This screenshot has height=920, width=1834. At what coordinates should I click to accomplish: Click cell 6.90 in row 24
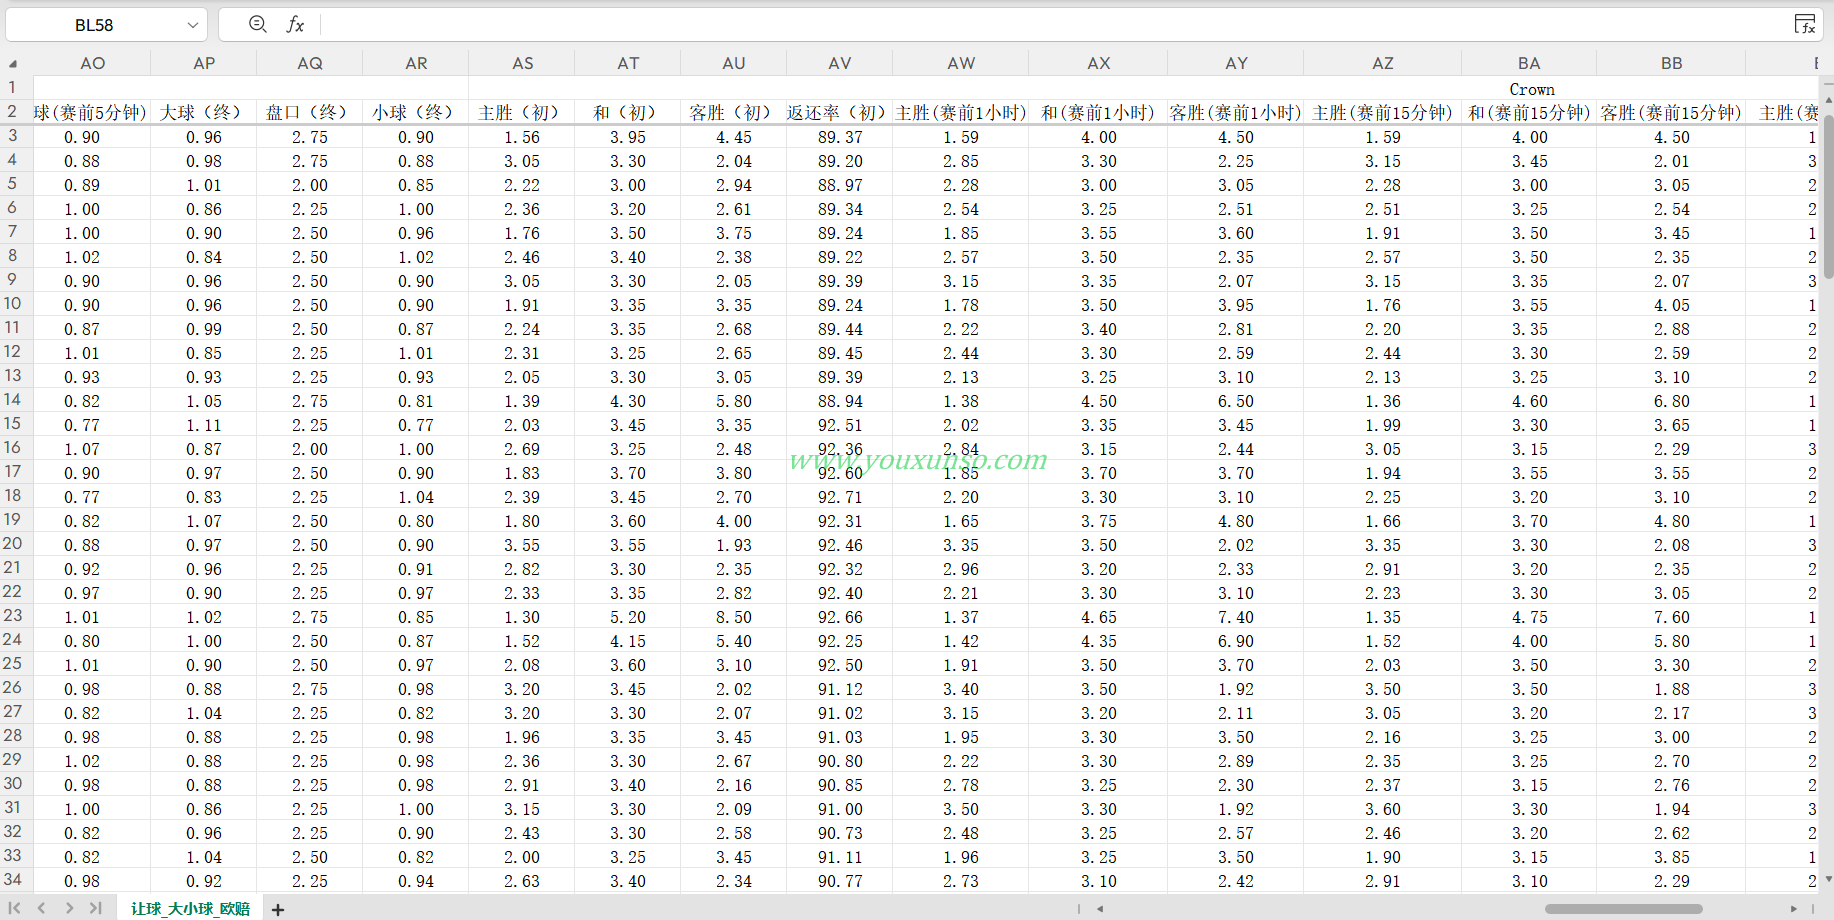(1236, 641)
